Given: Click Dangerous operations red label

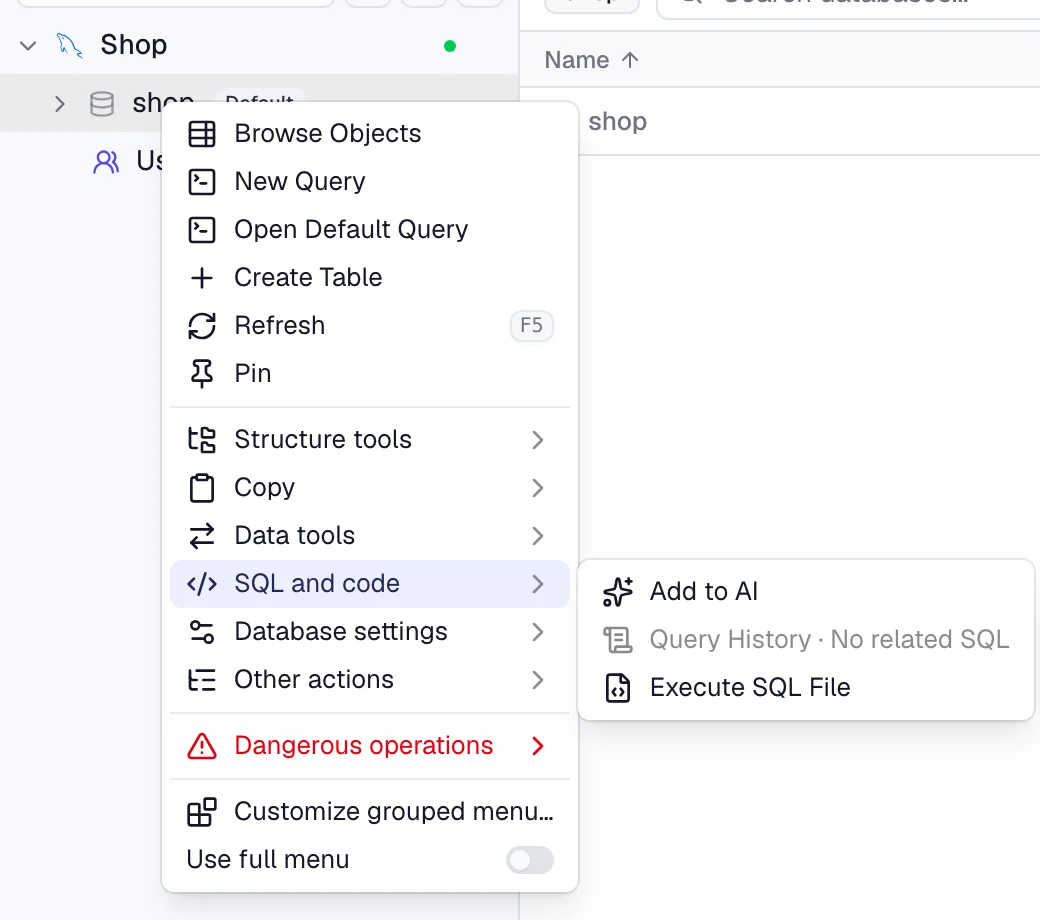Looking at the screenshot, I should [x=363, y=746].
